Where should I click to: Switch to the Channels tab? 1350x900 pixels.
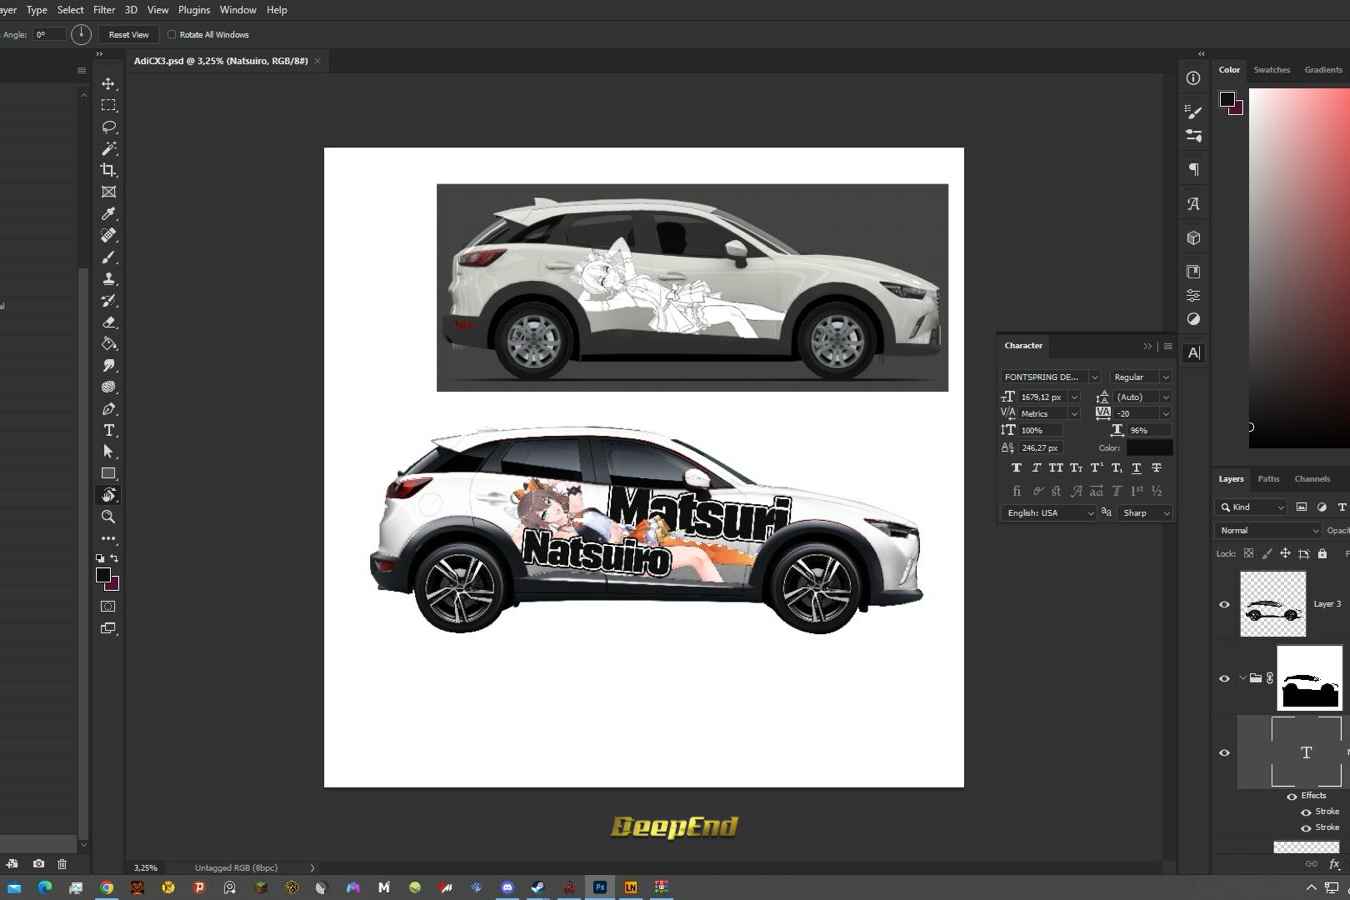(1311, 479)
